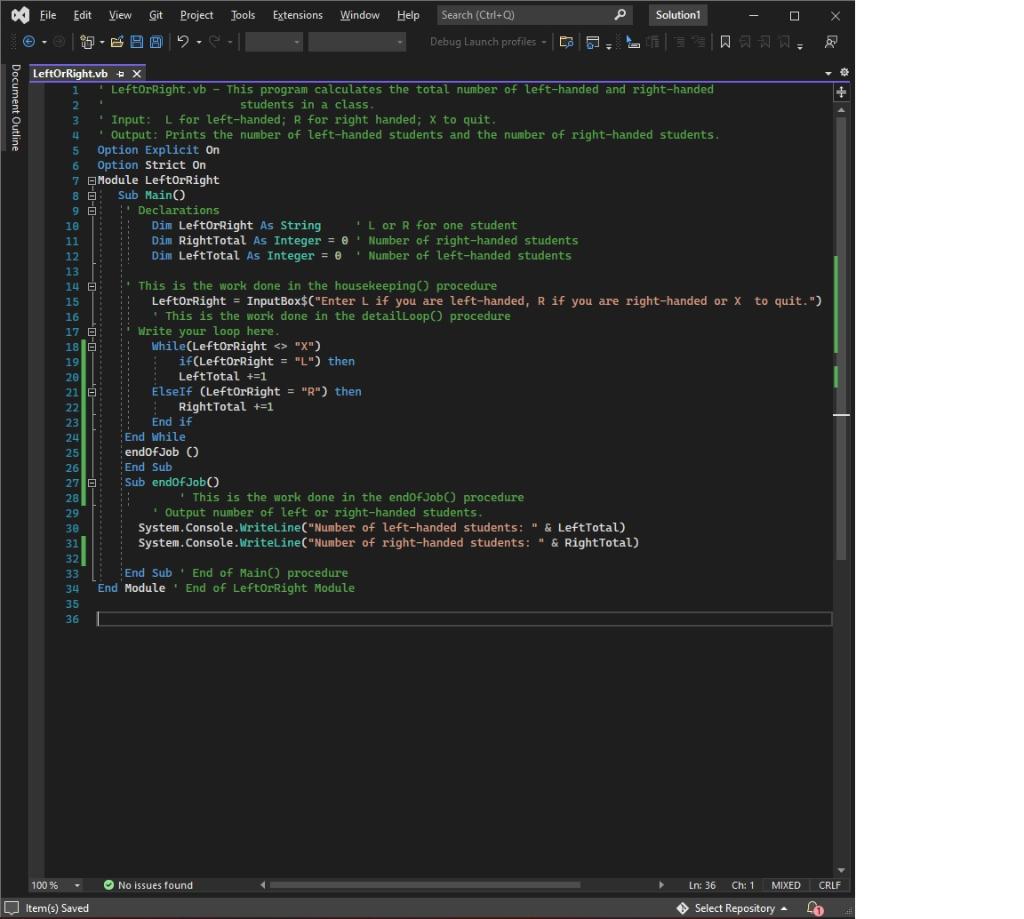This screenshot has height=919, width=1024.
Task: Collapse the While loop on line 18
Action: pyautogui.click(x=90, y=346)
